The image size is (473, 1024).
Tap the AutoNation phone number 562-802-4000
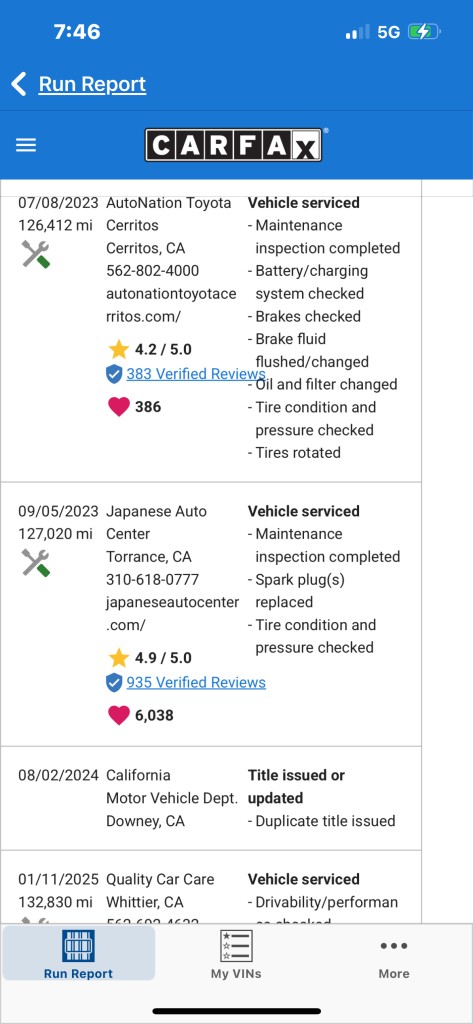point(153,270)
